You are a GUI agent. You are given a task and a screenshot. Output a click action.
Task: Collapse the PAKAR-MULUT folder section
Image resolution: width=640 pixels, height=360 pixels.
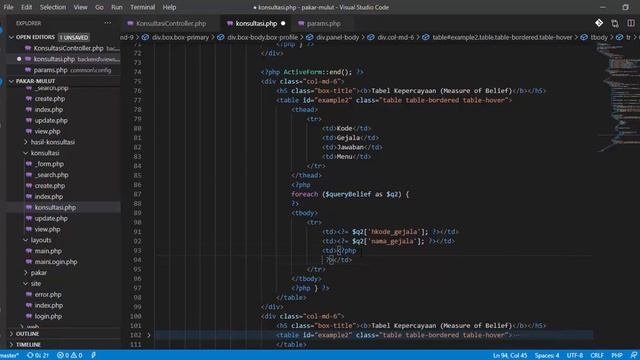[11, 81]
